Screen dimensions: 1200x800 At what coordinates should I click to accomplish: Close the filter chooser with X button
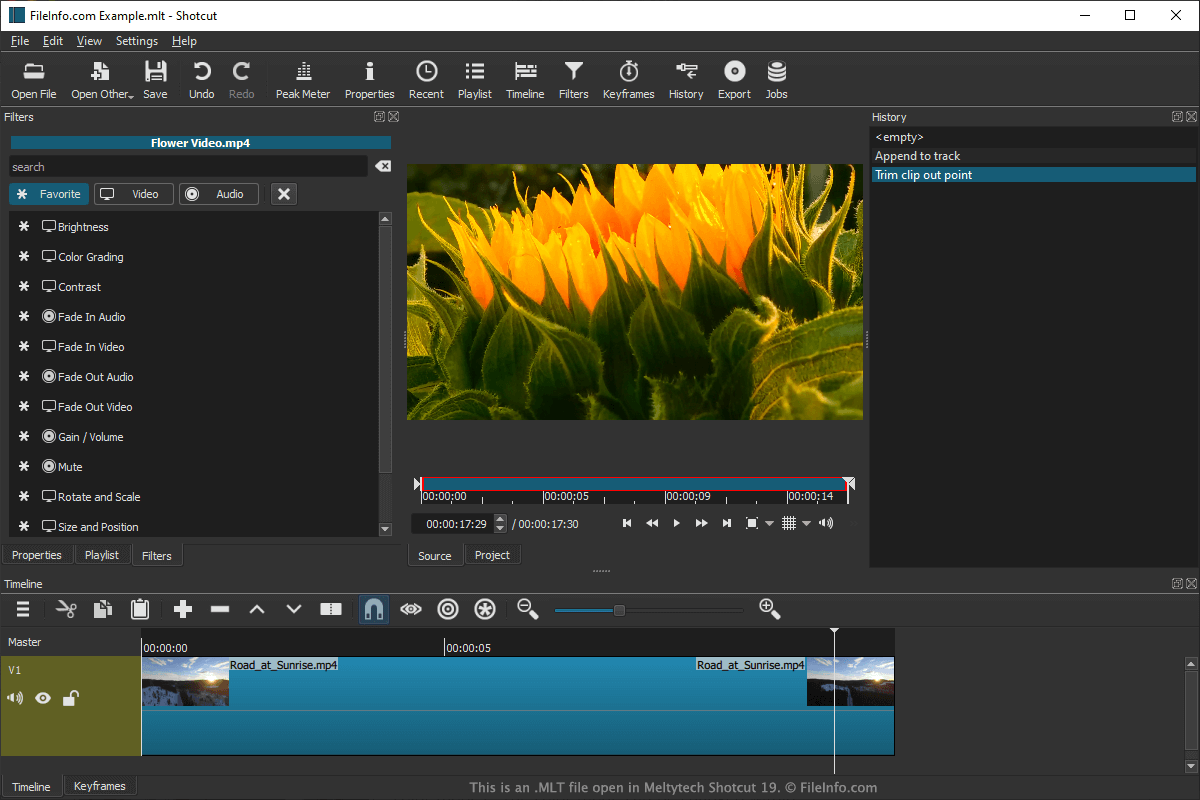point(284,194)
